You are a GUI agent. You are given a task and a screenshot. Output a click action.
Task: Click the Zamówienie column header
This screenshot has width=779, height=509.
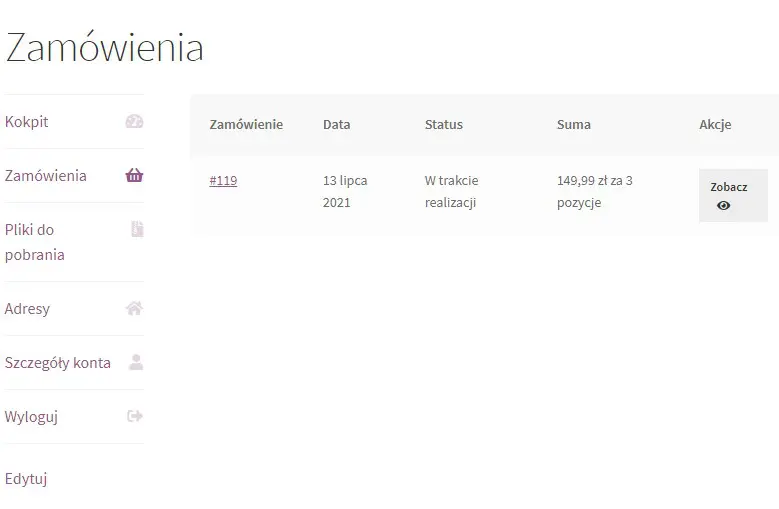point(246,125)
